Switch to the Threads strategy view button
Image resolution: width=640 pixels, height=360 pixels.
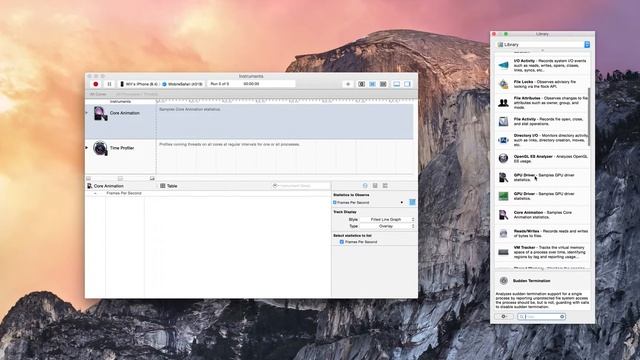coord(383,84)
